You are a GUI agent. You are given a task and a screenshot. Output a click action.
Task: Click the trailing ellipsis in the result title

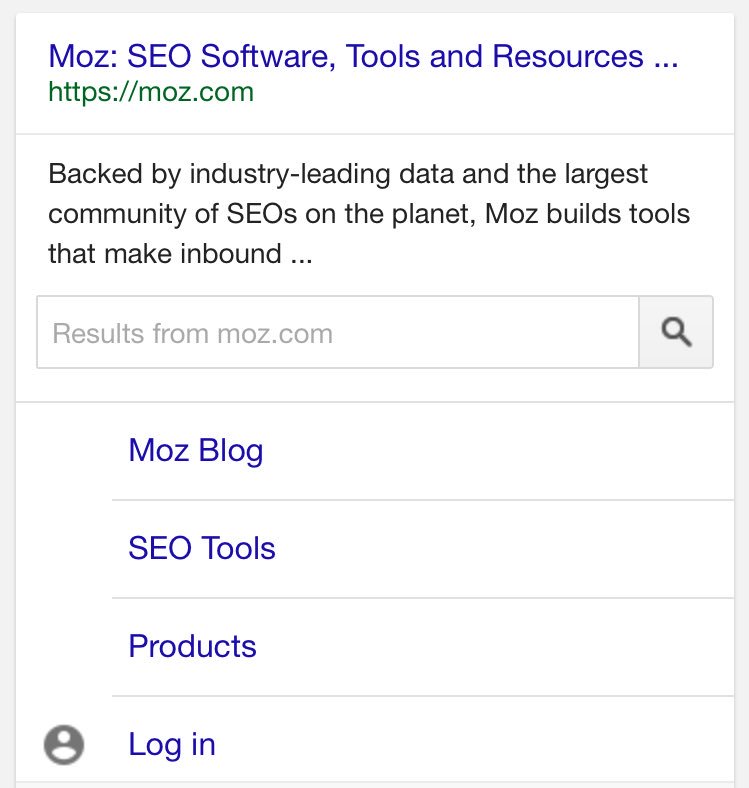pos(665,56)
